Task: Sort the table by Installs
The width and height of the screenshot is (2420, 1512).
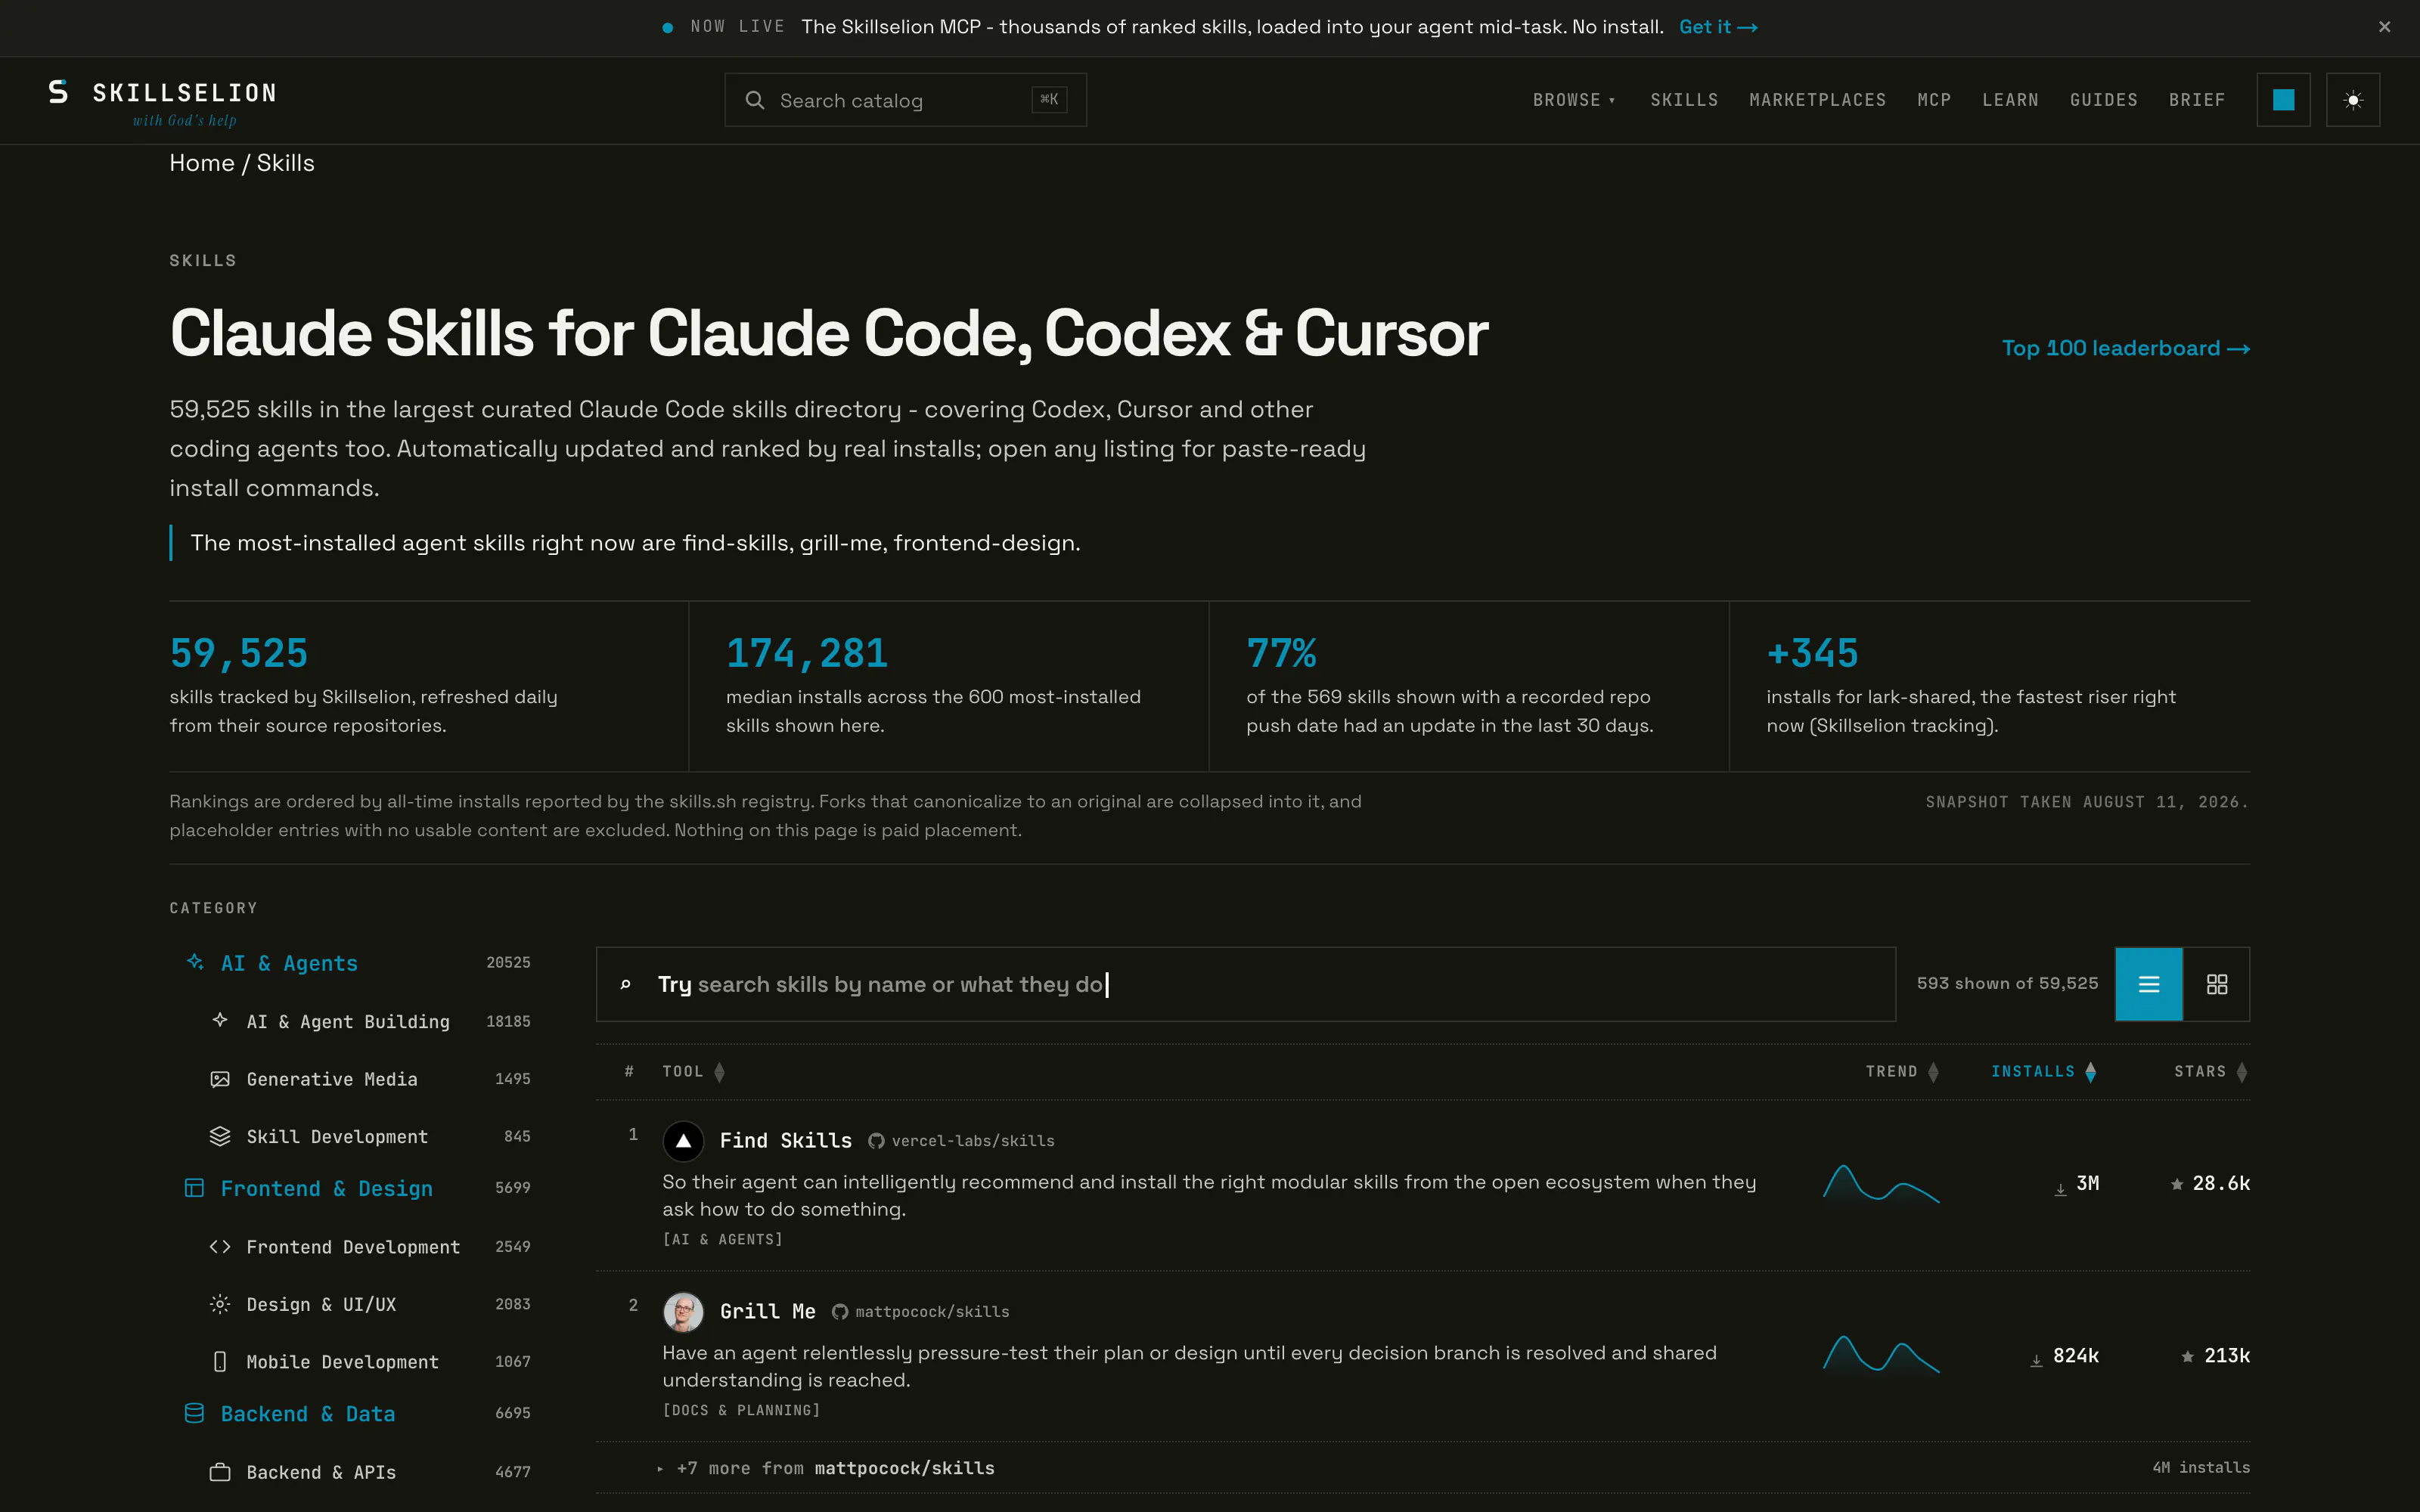Action: pyautogui.click(x=2044, y=1072)
